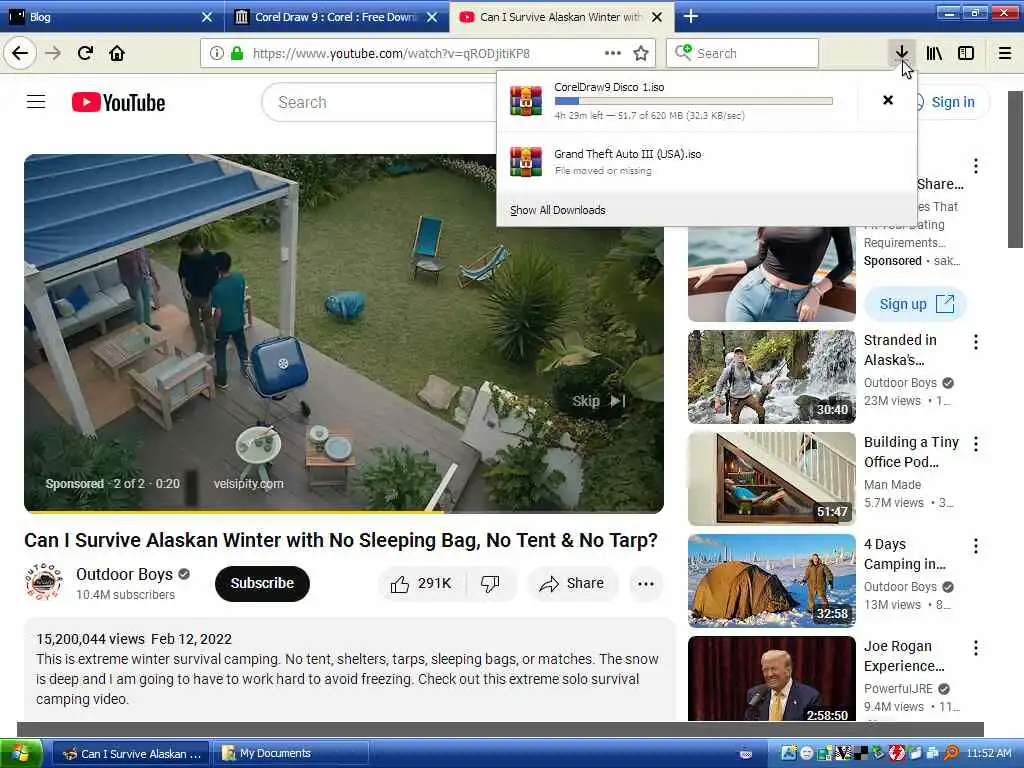
Task: Open options for Stranded in Alaska's video
Action: click(976, 342)
